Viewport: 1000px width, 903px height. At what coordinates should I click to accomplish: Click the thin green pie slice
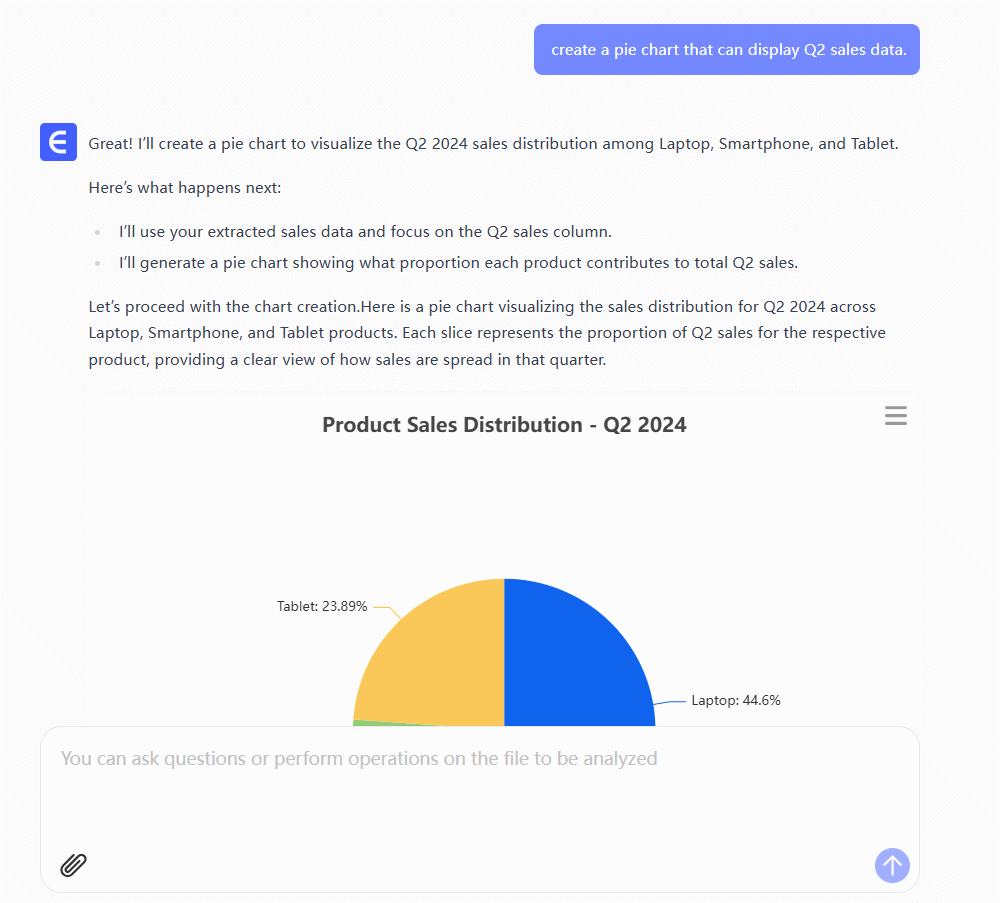coord(360,722)
